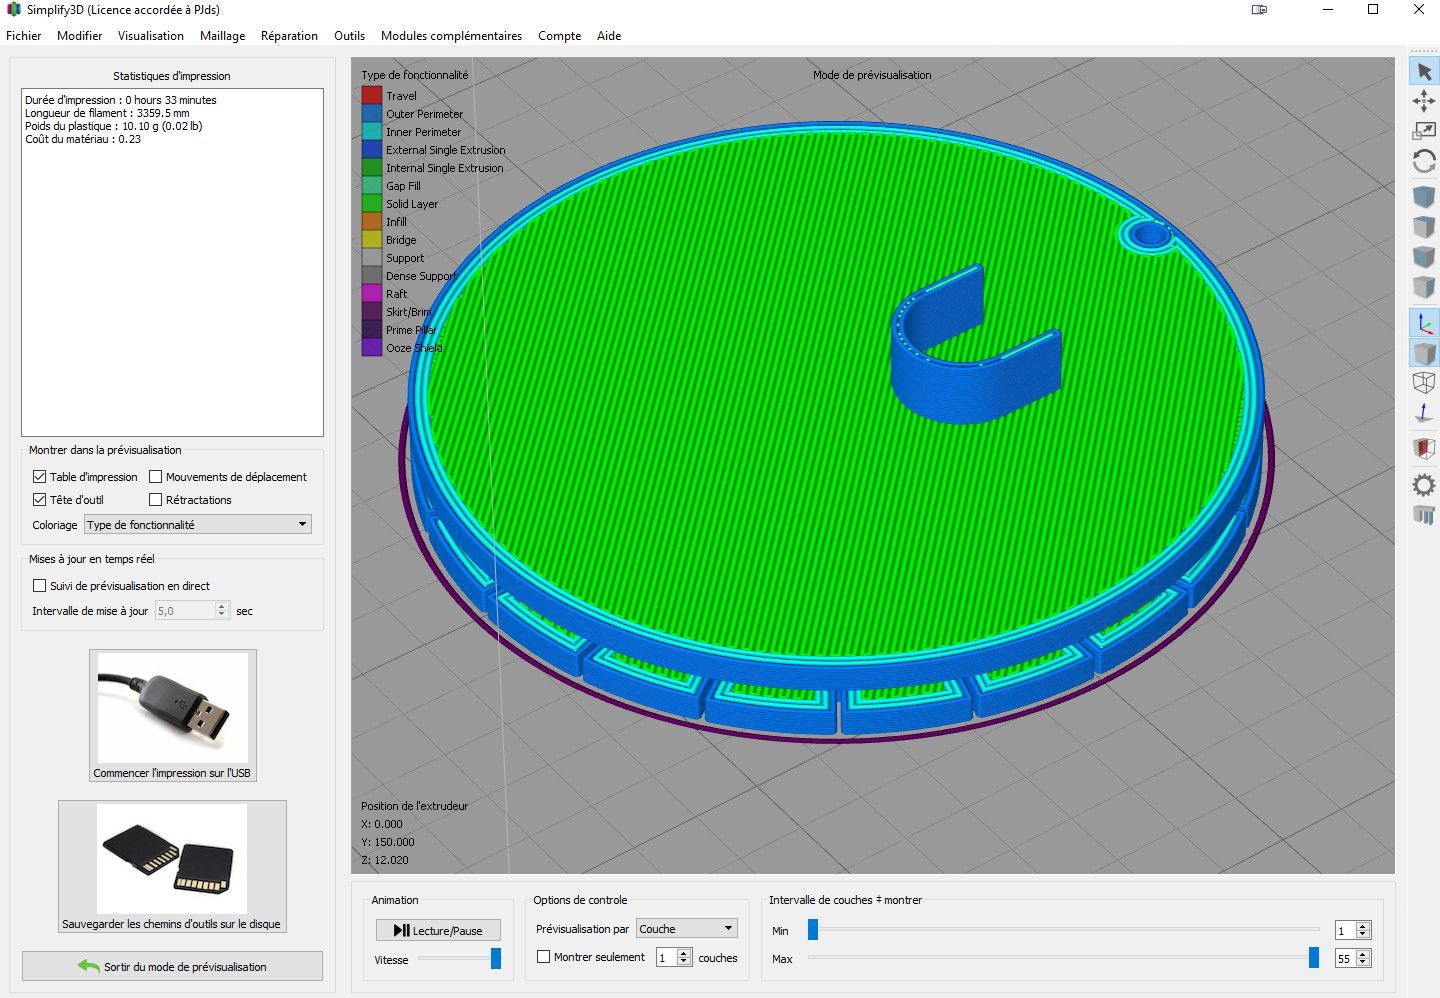Enable Suivi de prévisualisation en direct
The width and height of the screenshot is (1440, 998).
point(40,586)
